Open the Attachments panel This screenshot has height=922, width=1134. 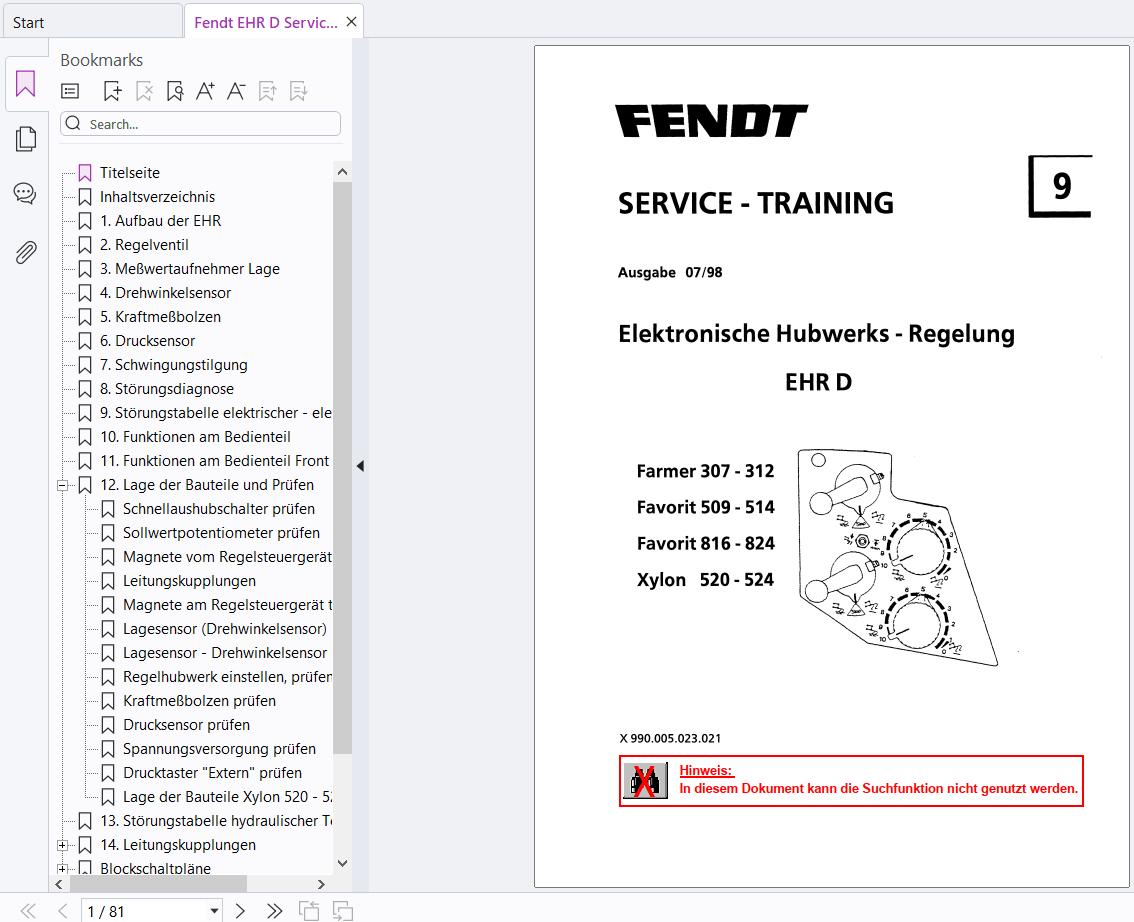(x=25, y=252)
